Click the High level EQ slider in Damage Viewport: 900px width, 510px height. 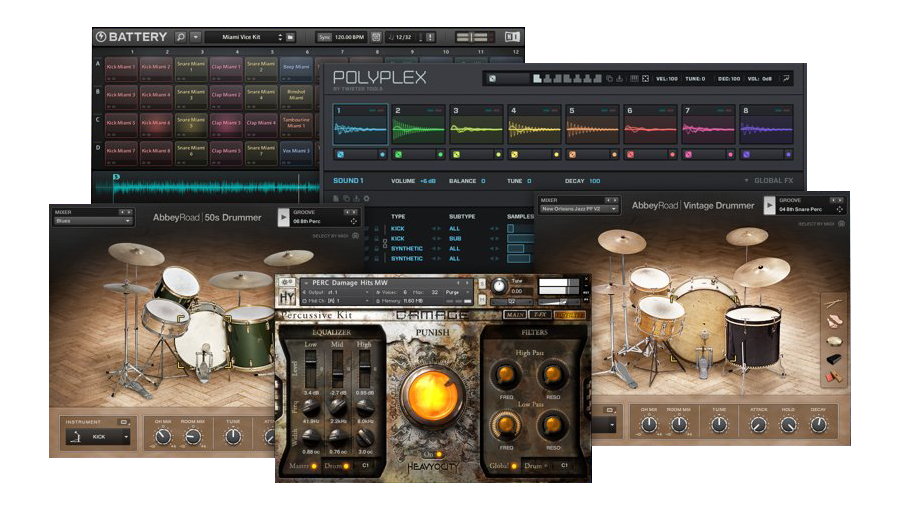tap(364, 369)
